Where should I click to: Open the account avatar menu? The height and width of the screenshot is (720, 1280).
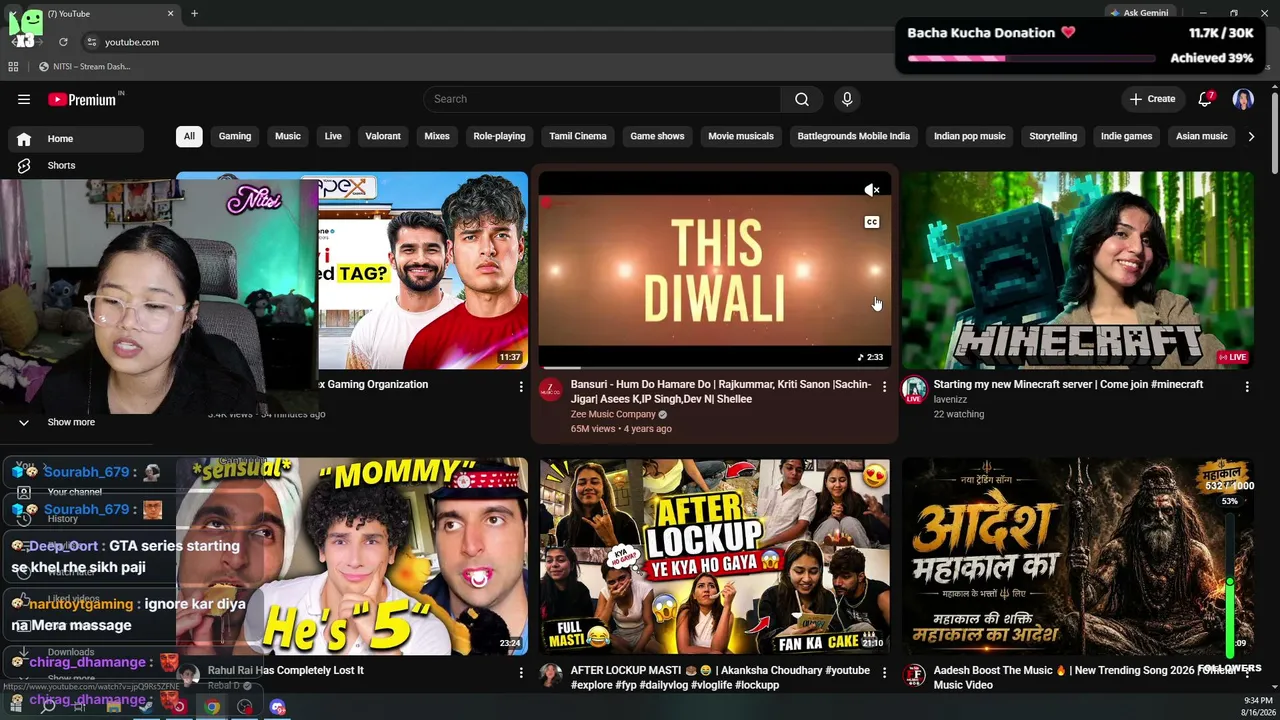click(x=1243, y=99)
